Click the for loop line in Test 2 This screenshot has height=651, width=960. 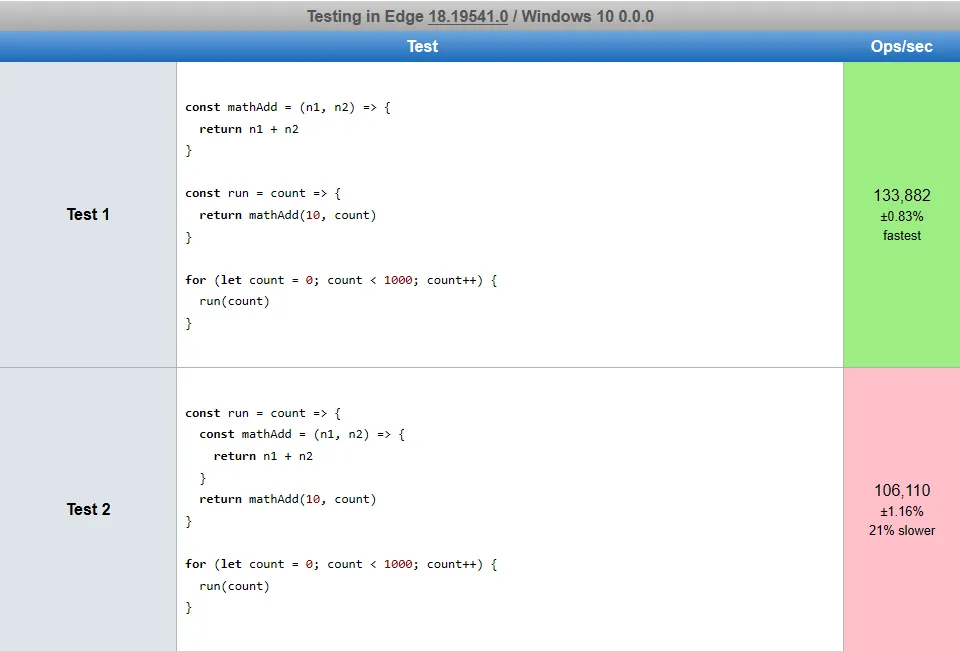pyautogui.click(x=341, y=564)
